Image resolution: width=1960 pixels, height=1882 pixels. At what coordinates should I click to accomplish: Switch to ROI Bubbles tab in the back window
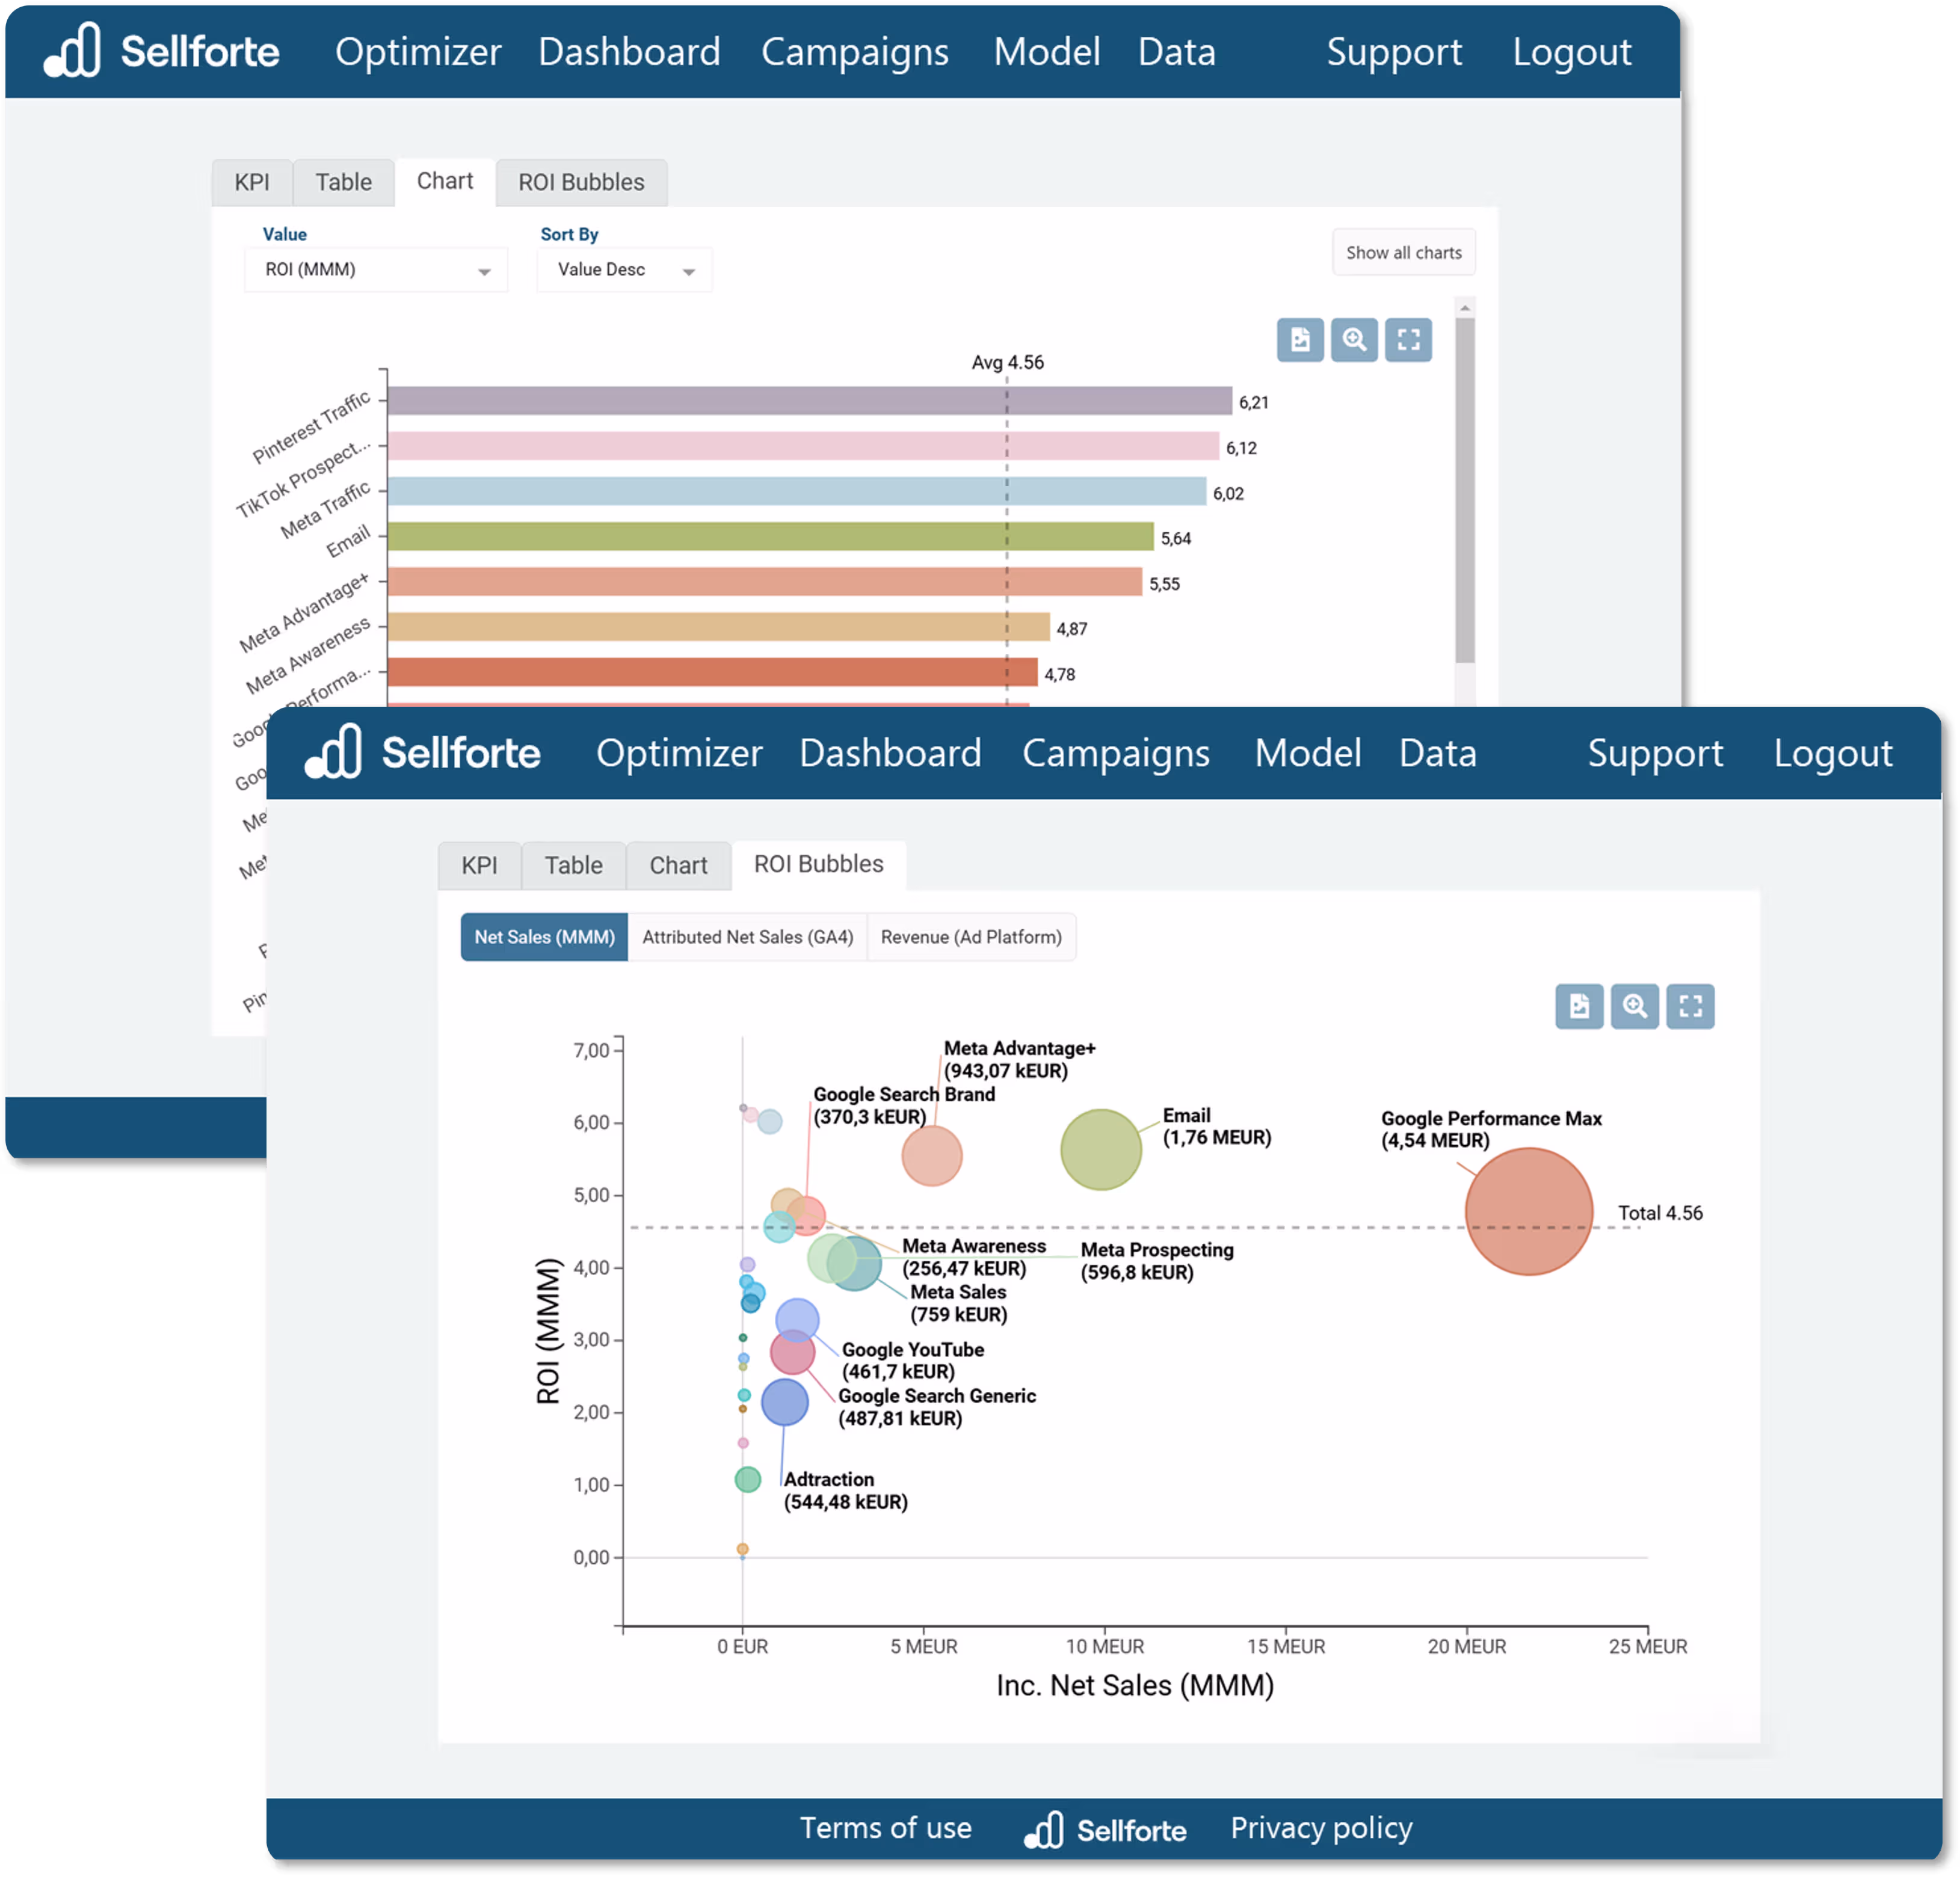tap(581, 182)
